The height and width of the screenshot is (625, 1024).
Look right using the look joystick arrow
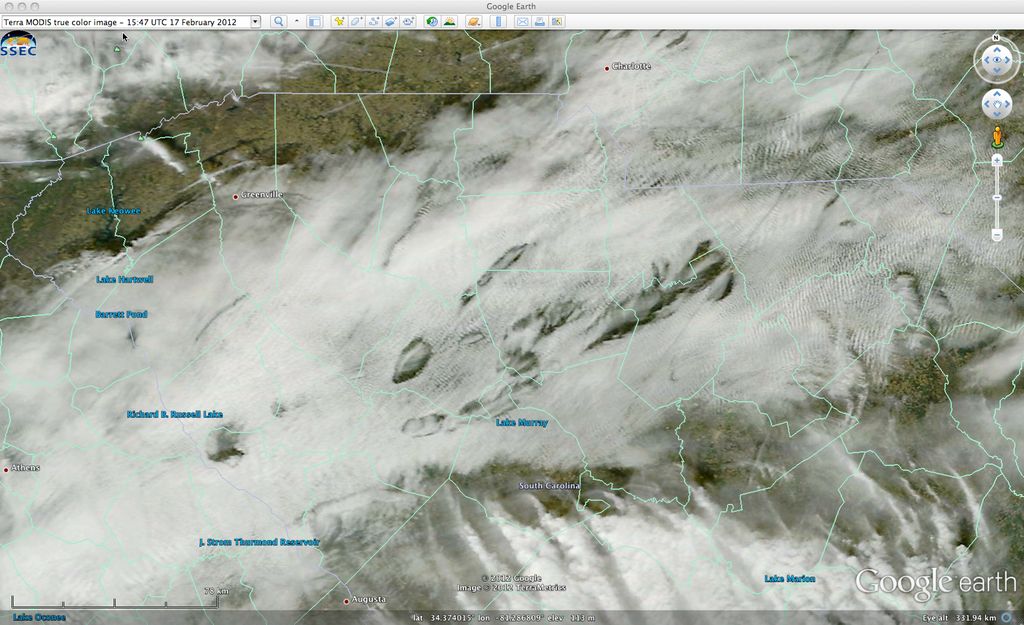tap(1008, 60)
